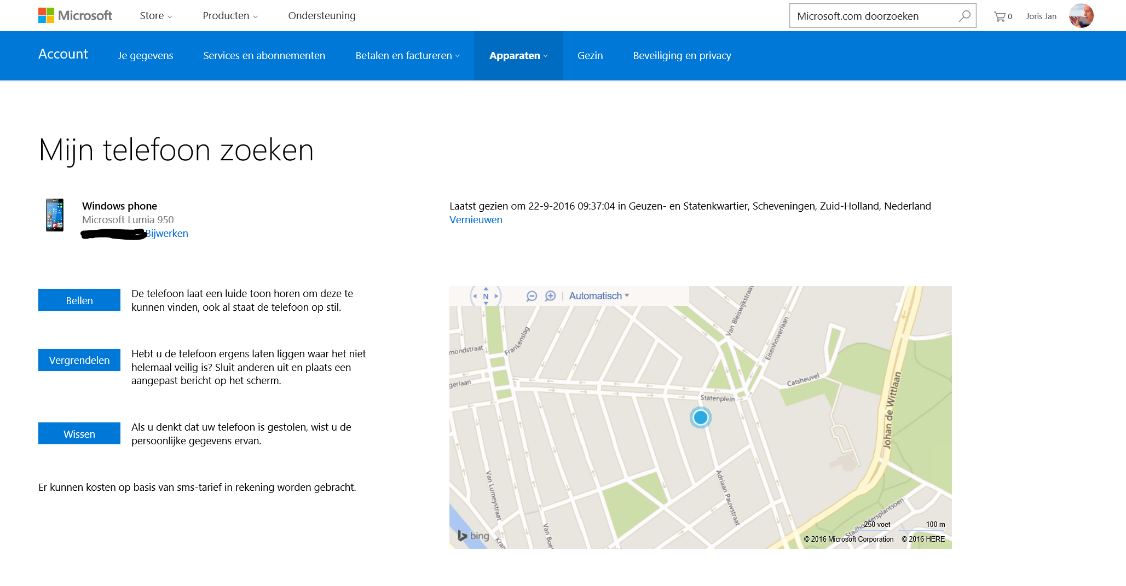Click the Bing logo on map
The height and width of the screenshot is (586, 1126).
[x=473, y=536]
